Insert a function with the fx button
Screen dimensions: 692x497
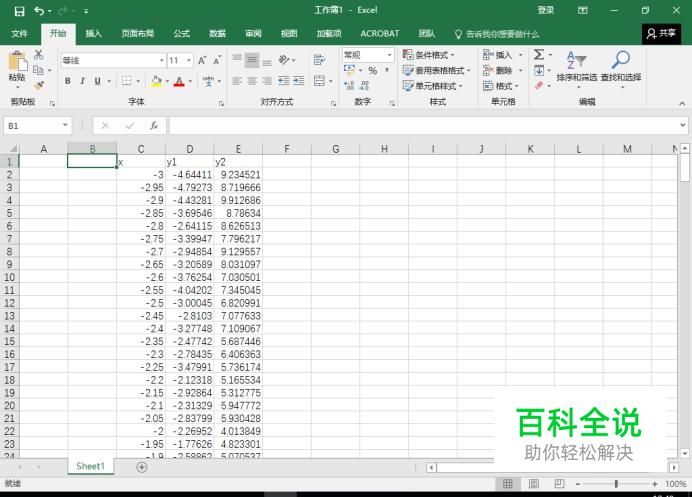154,126
